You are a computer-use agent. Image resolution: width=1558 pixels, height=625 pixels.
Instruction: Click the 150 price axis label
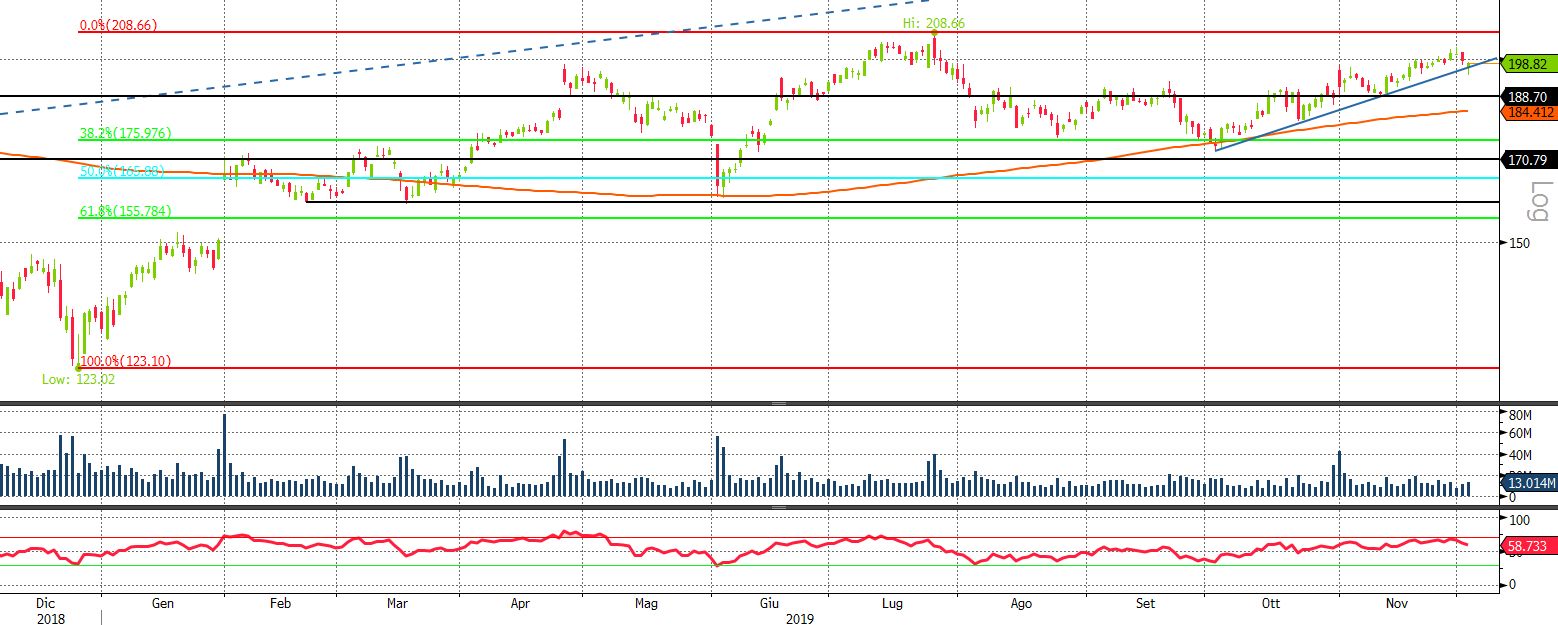pos(1520,243)
